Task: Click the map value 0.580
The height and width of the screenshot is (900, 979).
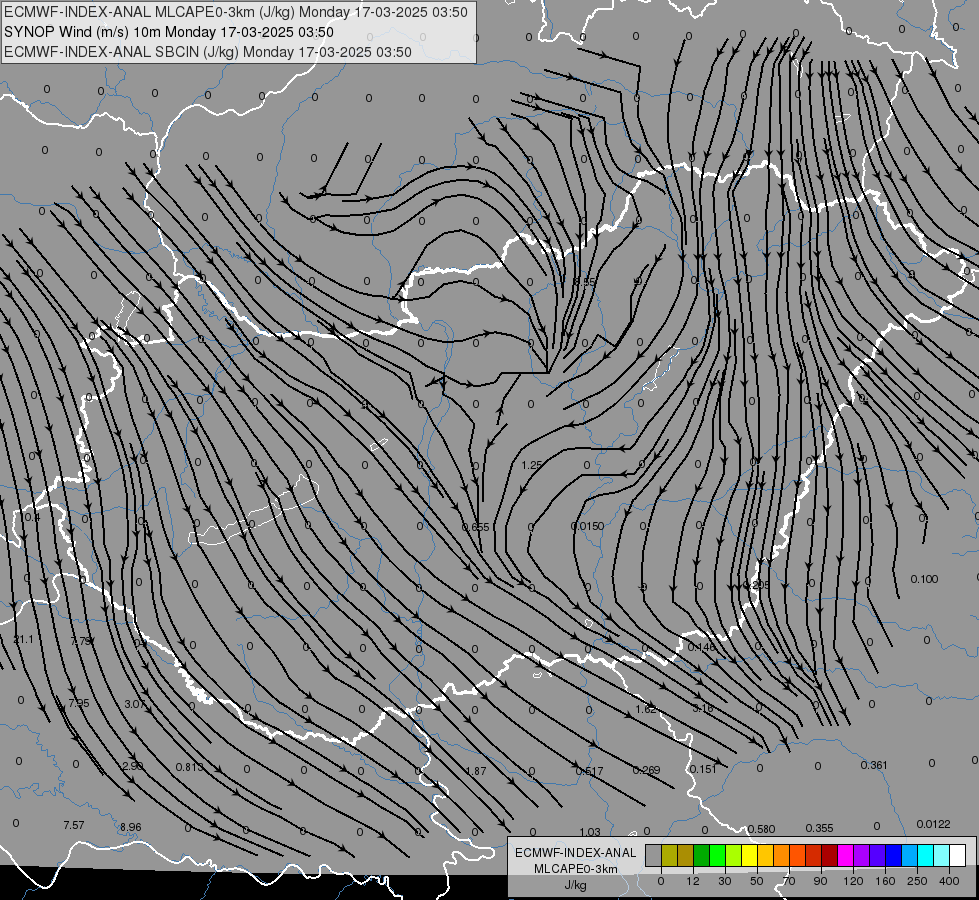Action: [x=761, y=829]
